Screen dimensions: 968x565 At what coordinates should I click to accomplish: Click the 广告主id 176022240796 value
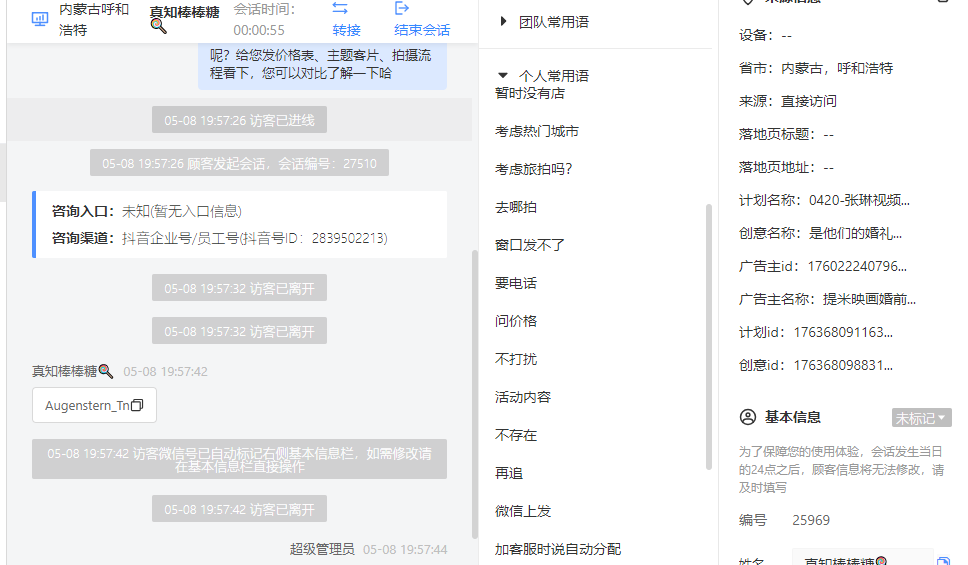tap(857, 266)
